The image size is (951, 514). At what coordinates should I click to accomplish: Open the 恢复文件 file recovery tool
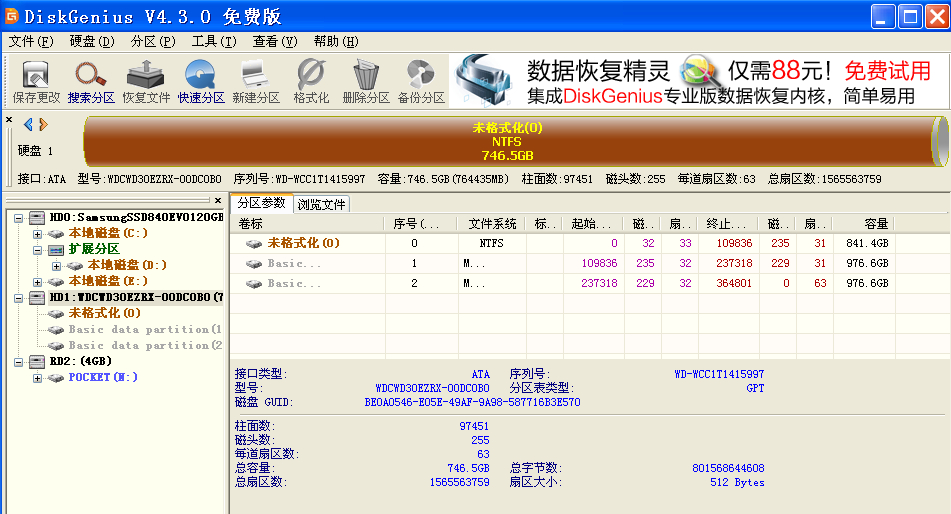pyautogui.click(x=146, y=82)
